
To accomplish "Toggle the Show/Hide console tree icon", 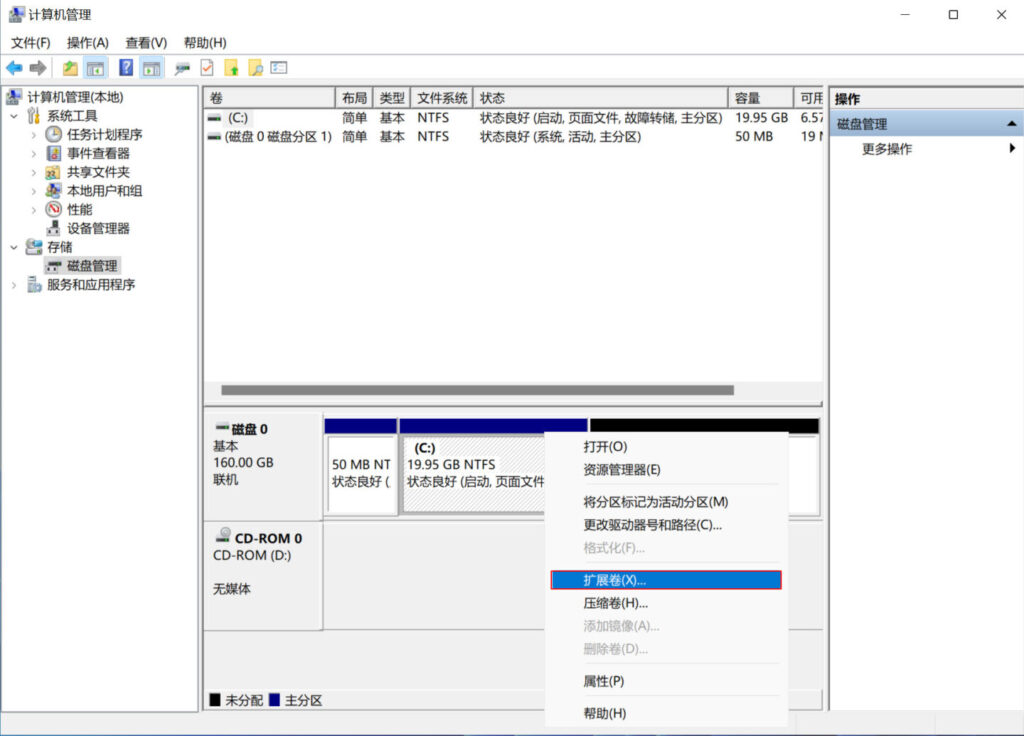I will pos(95,68).
